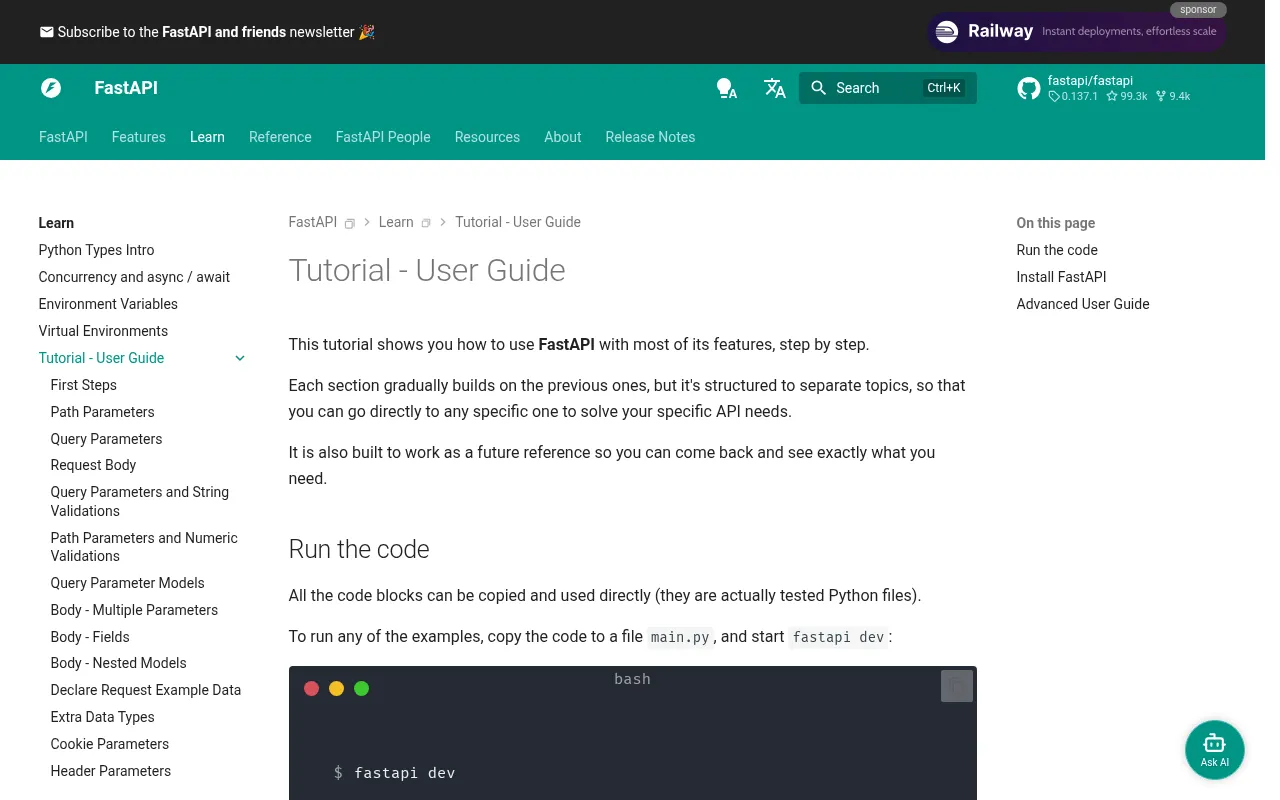Open the Reference tab
This screenshot has height=800, width=1280.
tap(280, 137)
